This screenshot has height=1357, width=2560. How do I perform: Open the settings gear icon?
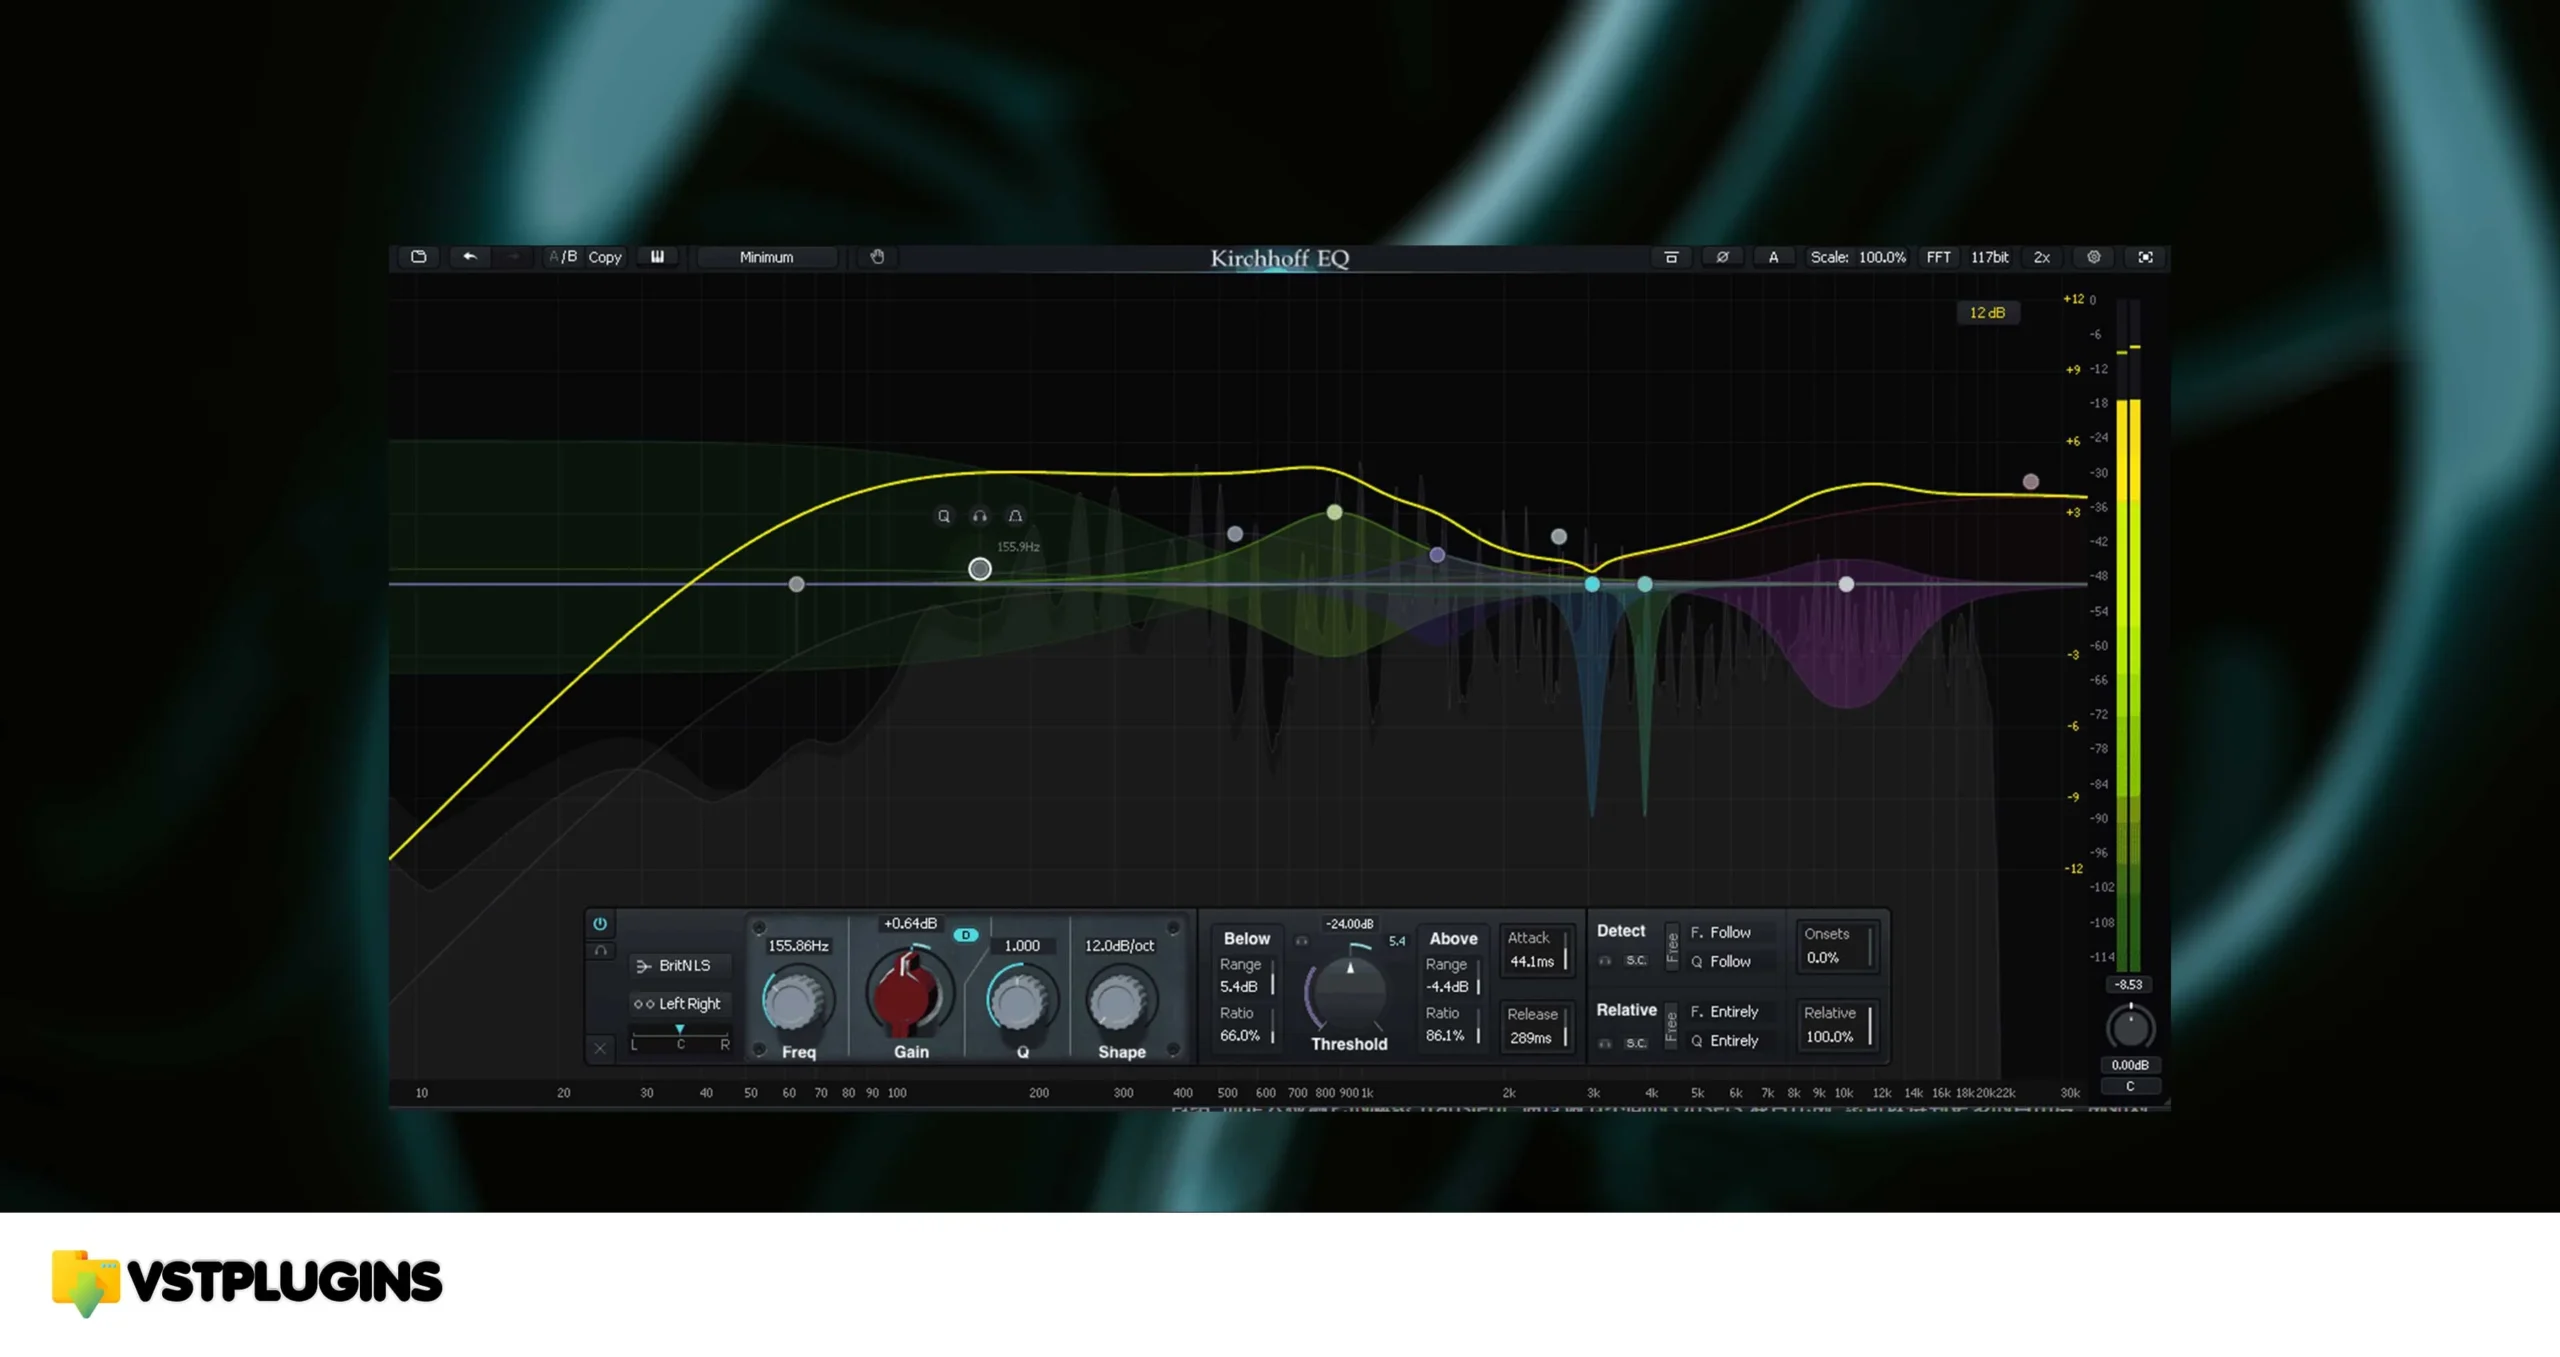pos(2093,257)
